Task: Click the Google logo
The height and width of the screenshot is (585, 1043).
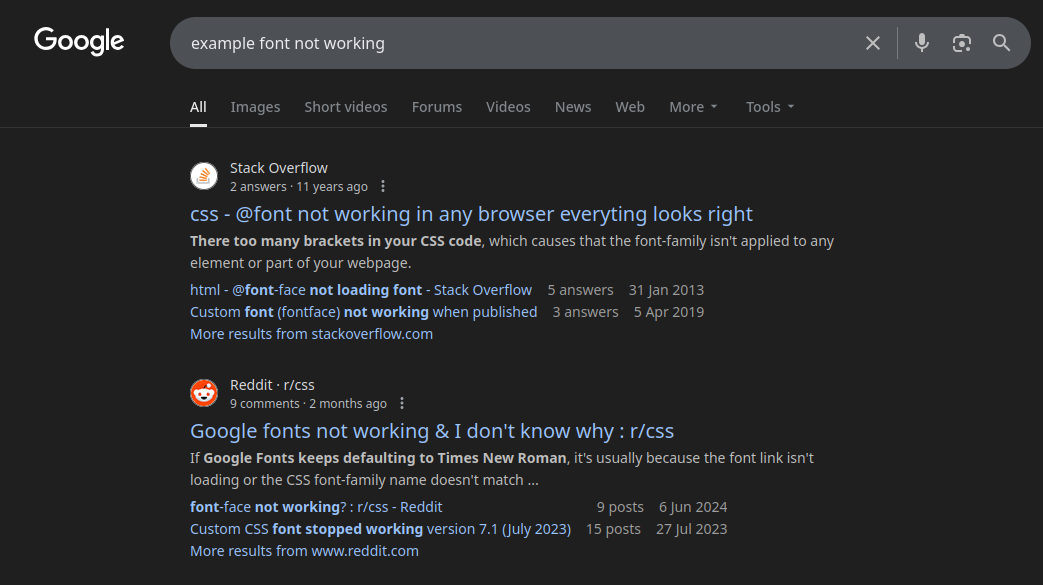Action: (x=79, y=41)
